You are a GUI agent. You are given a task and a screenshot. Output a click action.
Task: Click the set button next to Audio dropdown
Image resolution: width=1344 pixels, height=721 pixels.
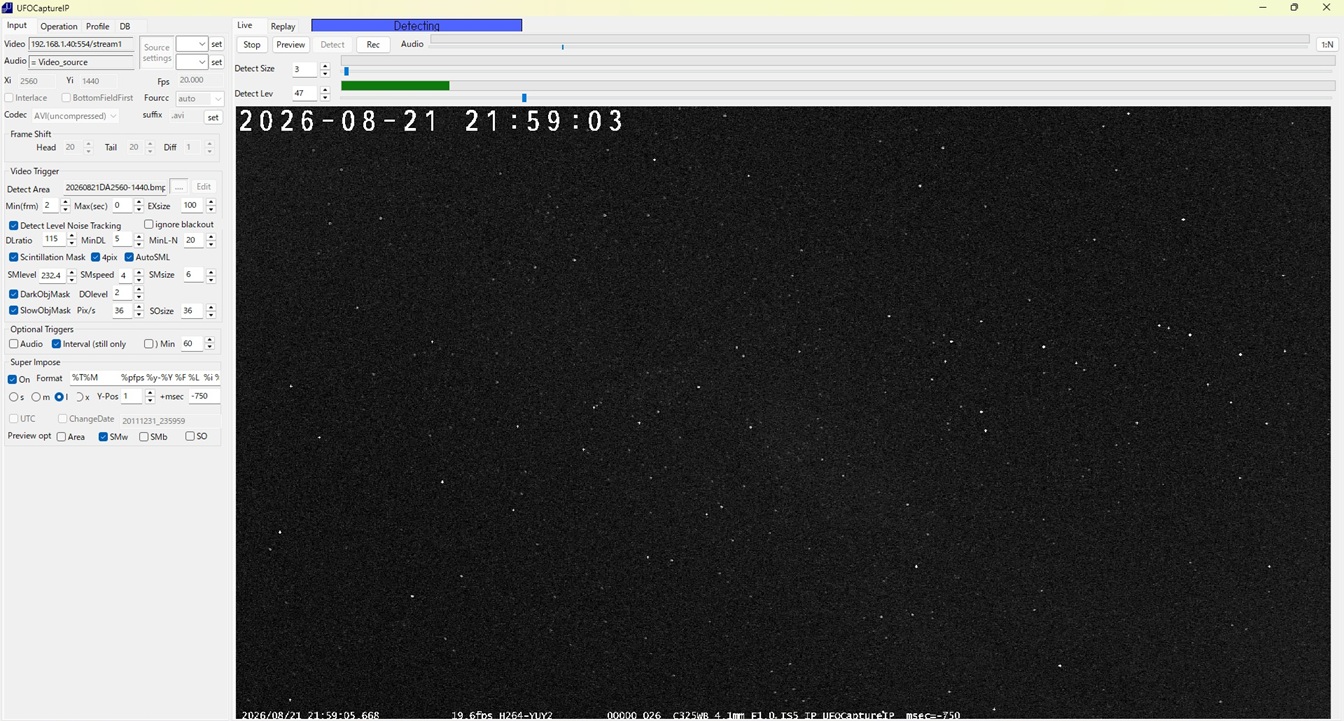pos(216,62)
